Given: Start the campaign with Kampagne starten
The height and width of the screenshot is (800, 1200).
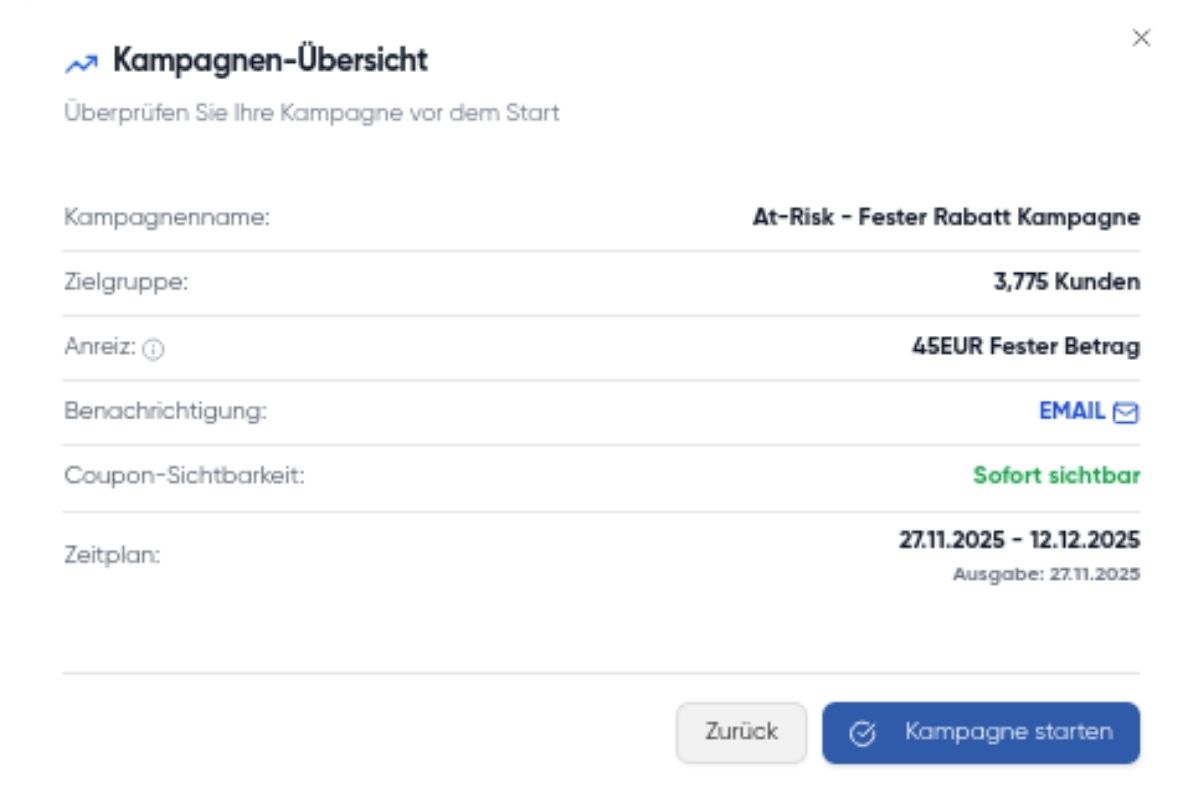Looking at the screenshot, I should (x=980, y=733).
